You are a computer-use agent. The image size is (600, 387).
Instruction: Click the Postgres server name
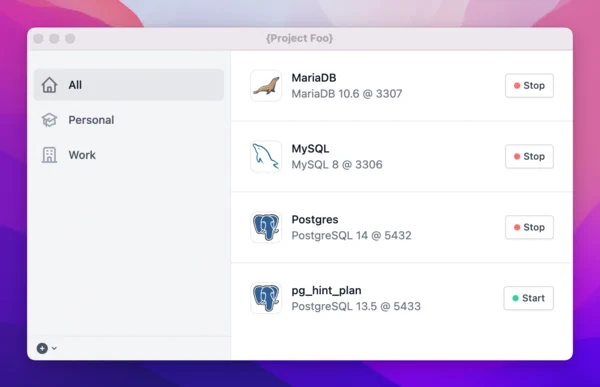pos(315,219)
